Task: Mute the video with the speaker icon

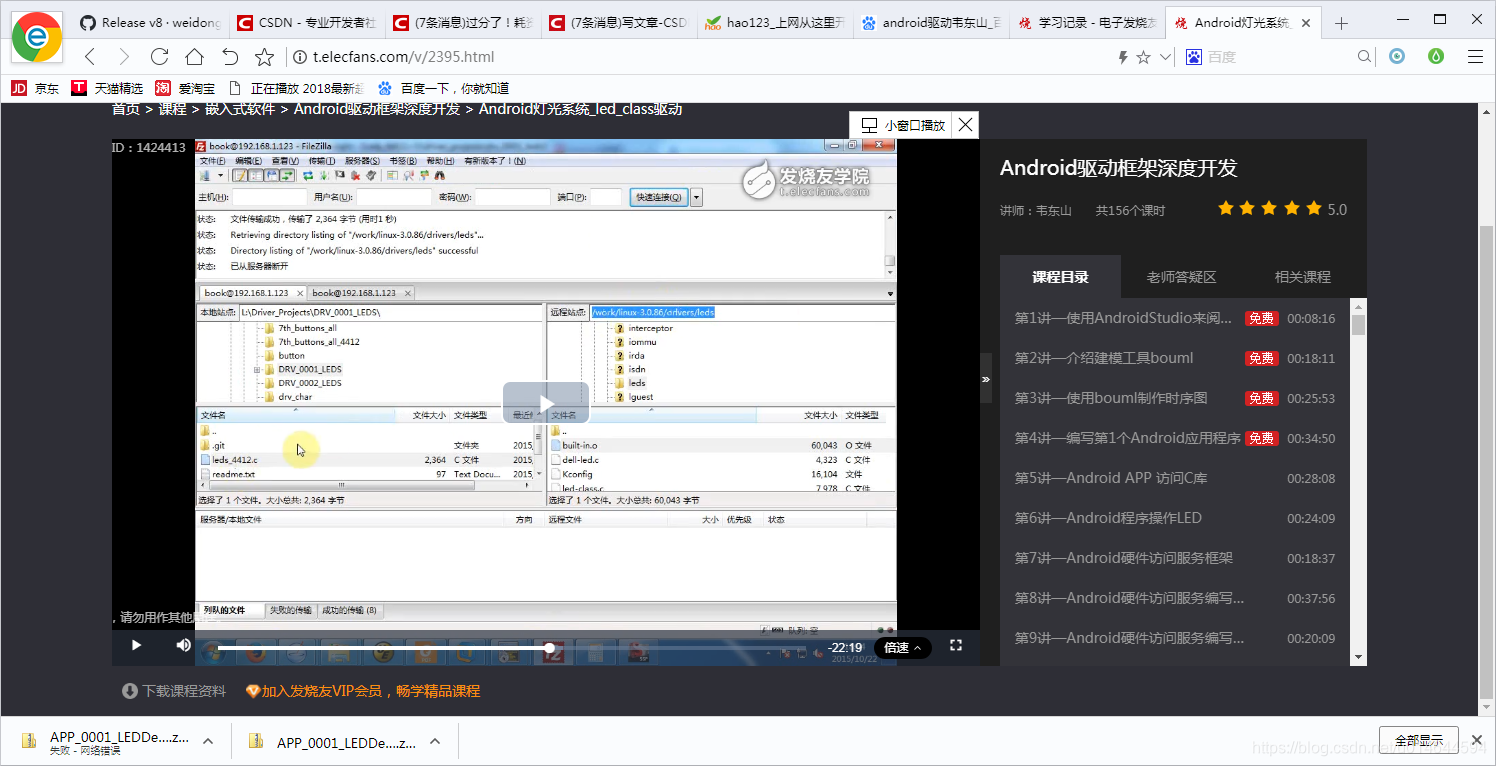Action: point(183,645)
